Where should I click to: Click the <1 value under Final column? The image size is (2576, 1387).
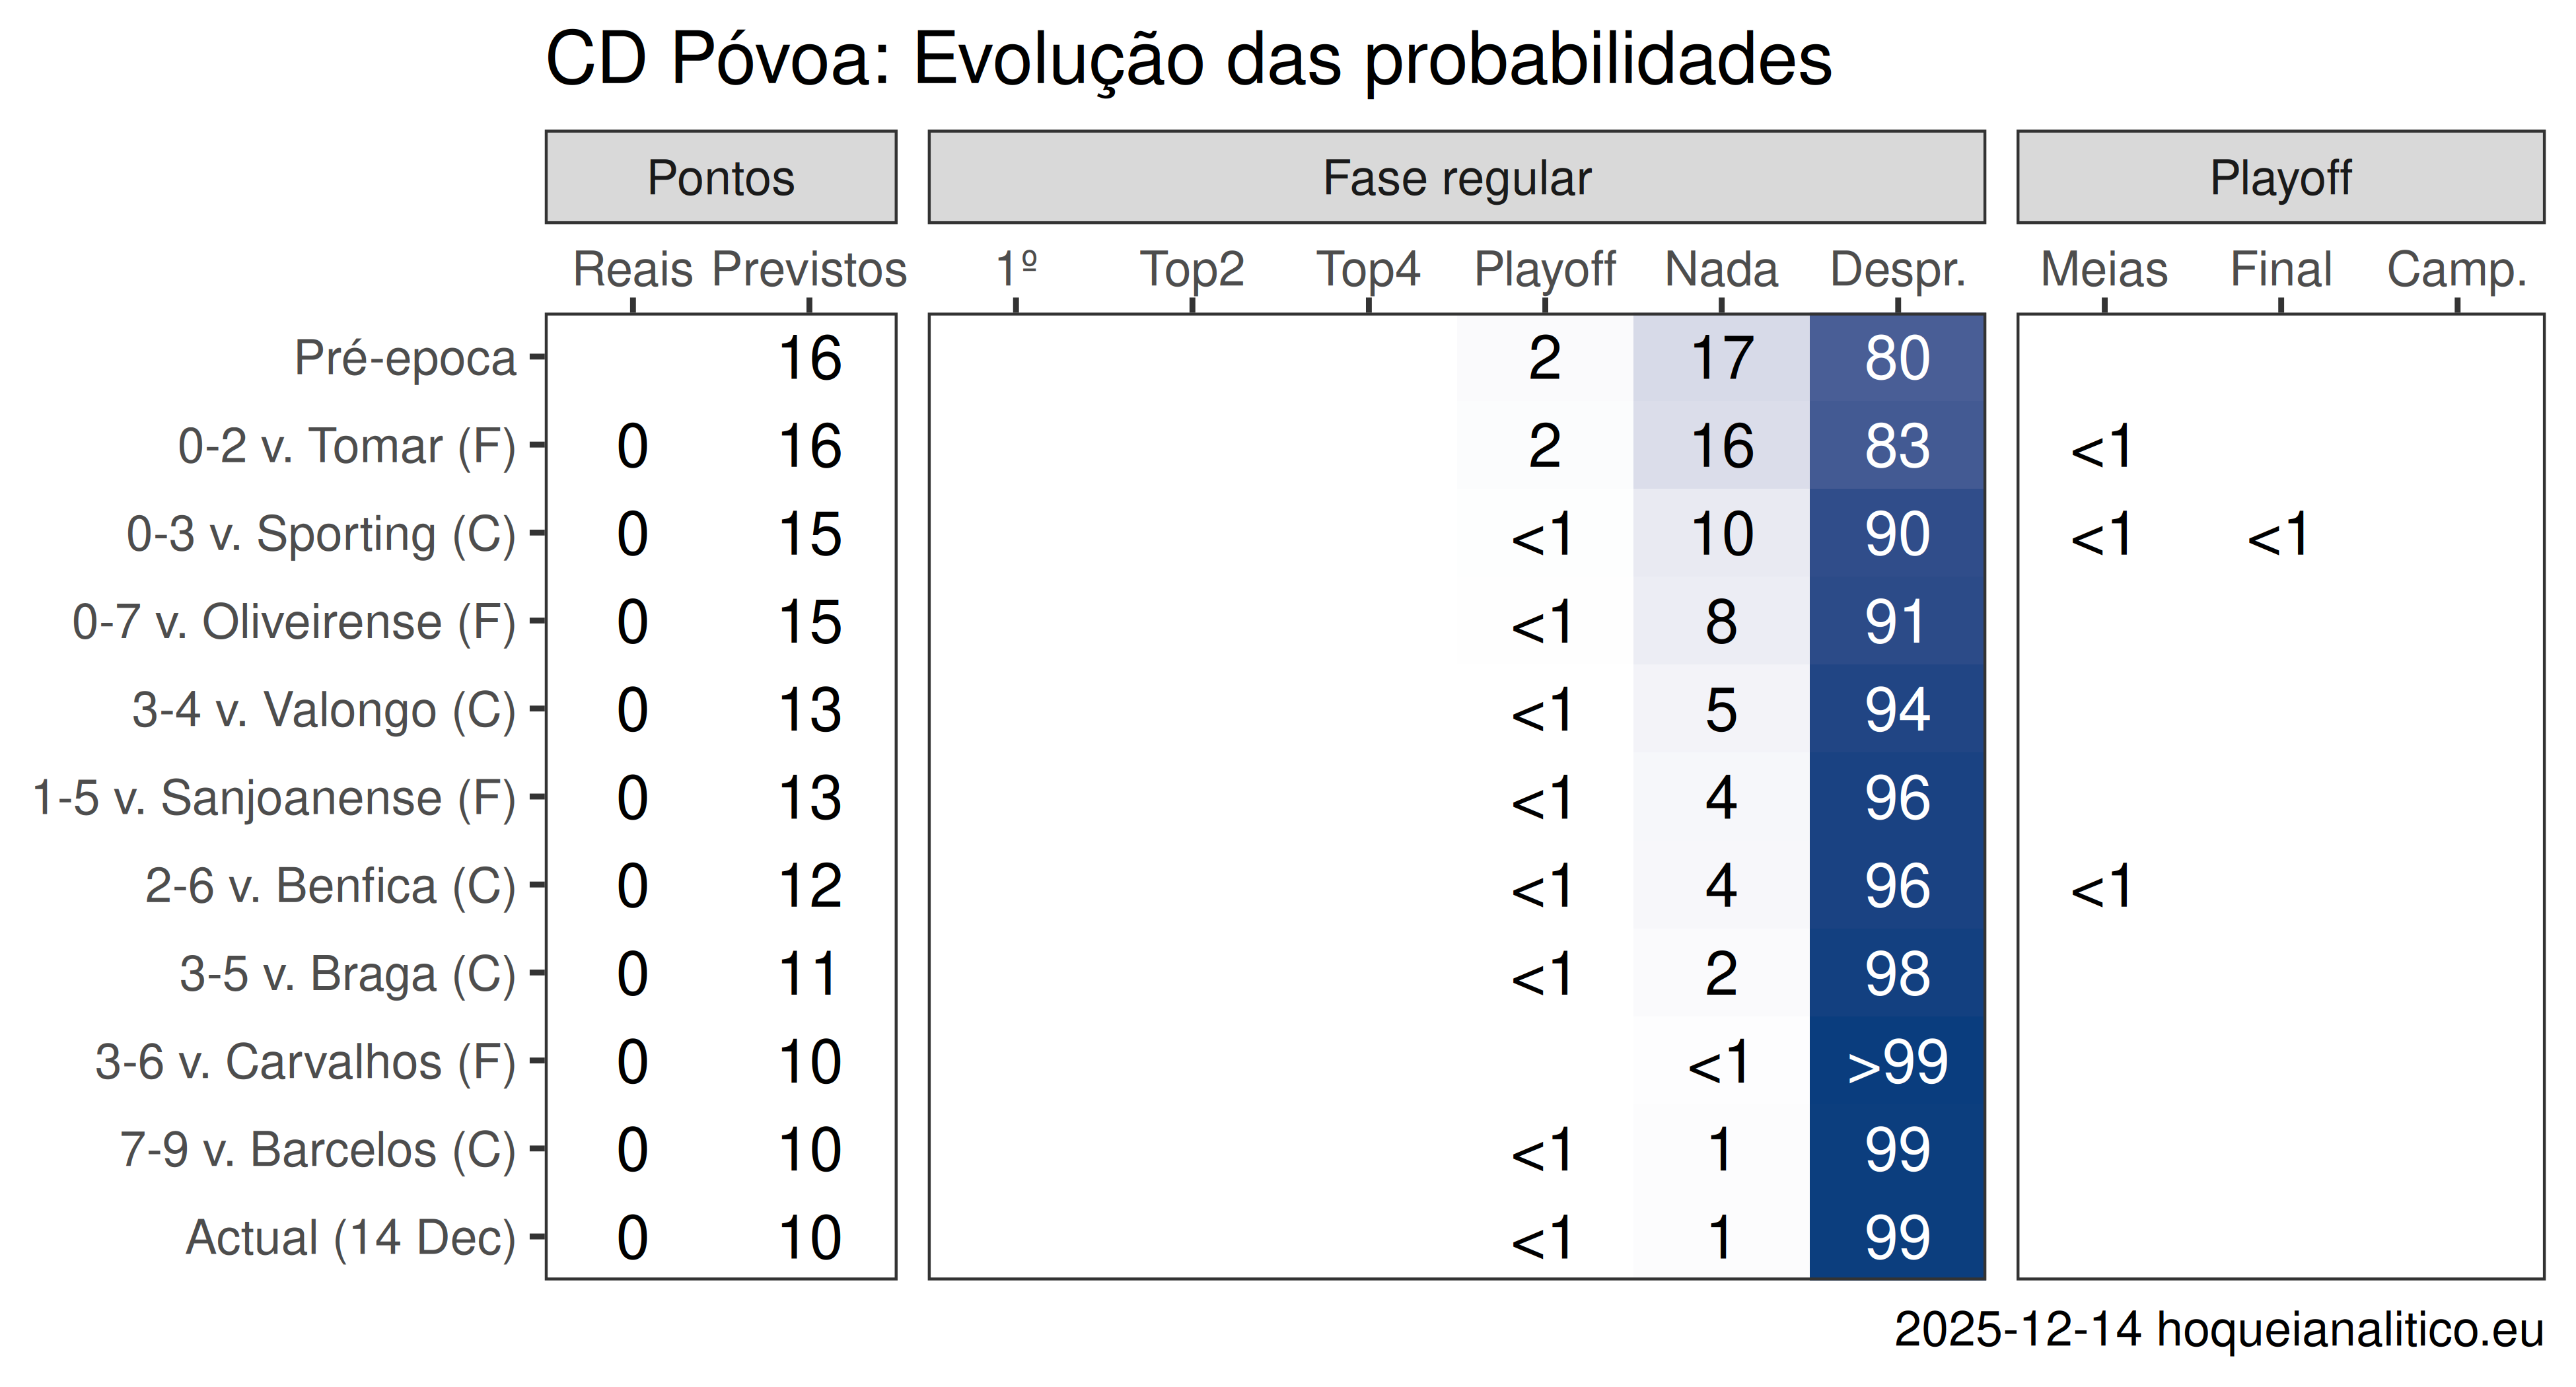point(2279,535)
